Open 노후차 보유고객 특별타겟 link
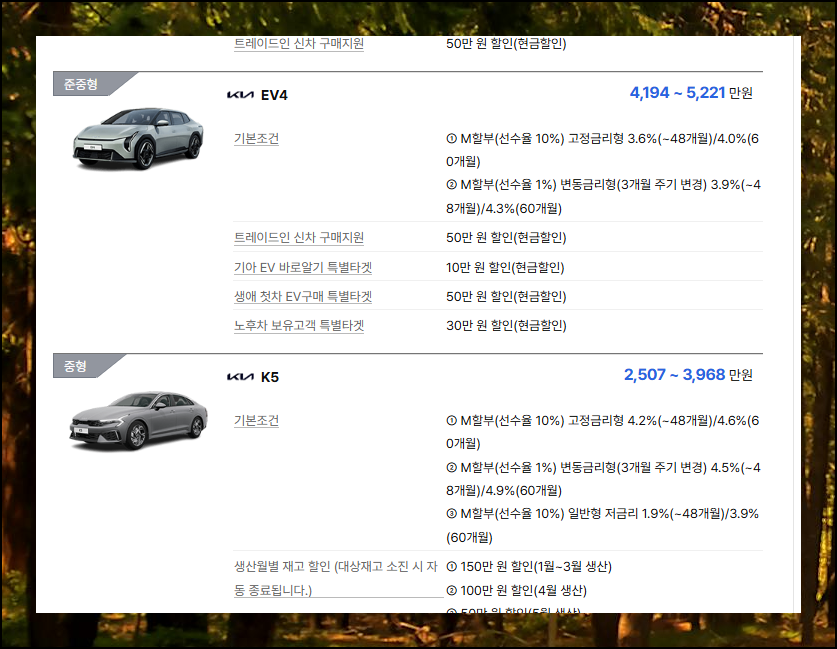Viewport: 837px width, 649px height. (299, 326)
